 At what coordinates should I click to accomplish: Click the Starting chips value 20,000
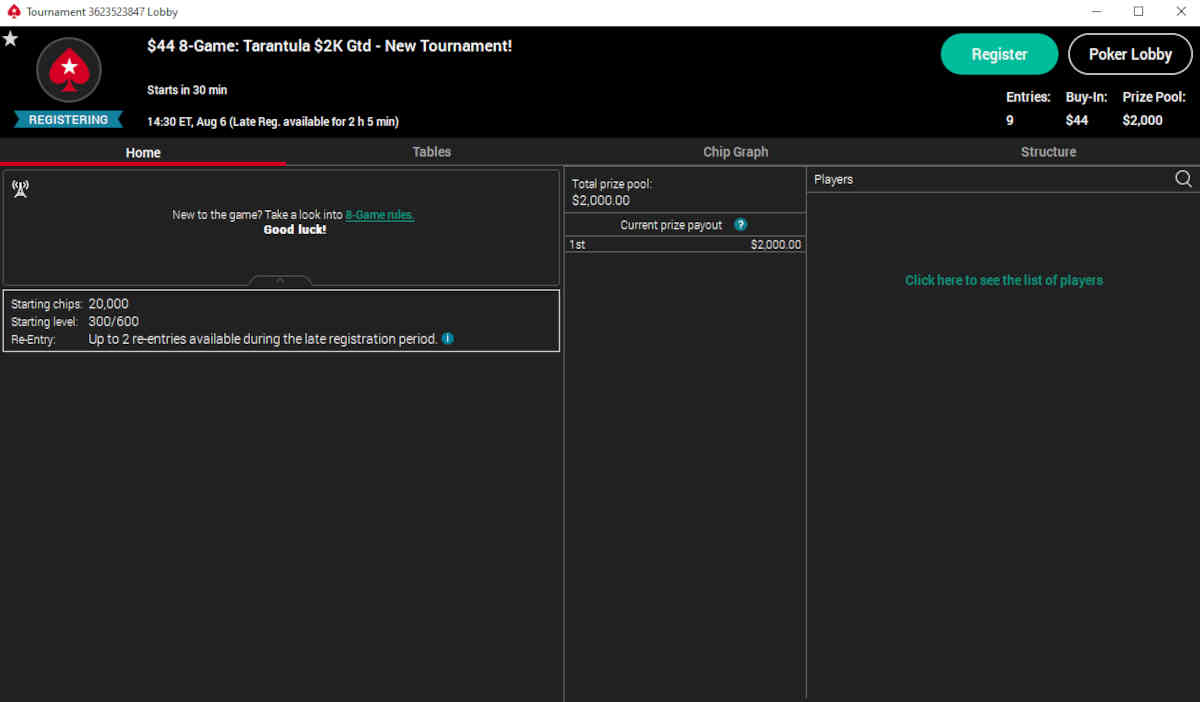[109, 304]
